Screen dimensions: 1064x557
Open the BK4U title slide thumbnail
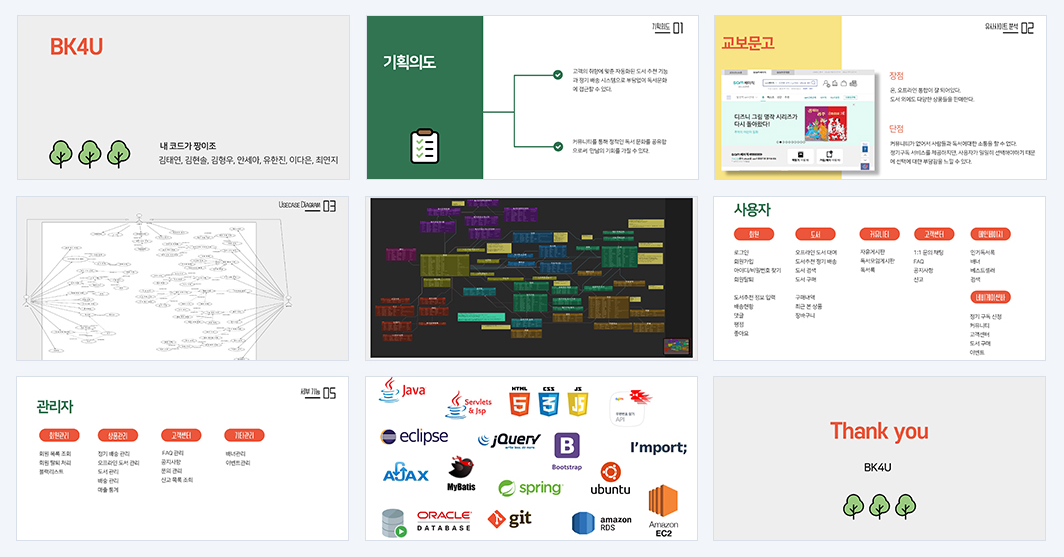(x=183, y=98)
